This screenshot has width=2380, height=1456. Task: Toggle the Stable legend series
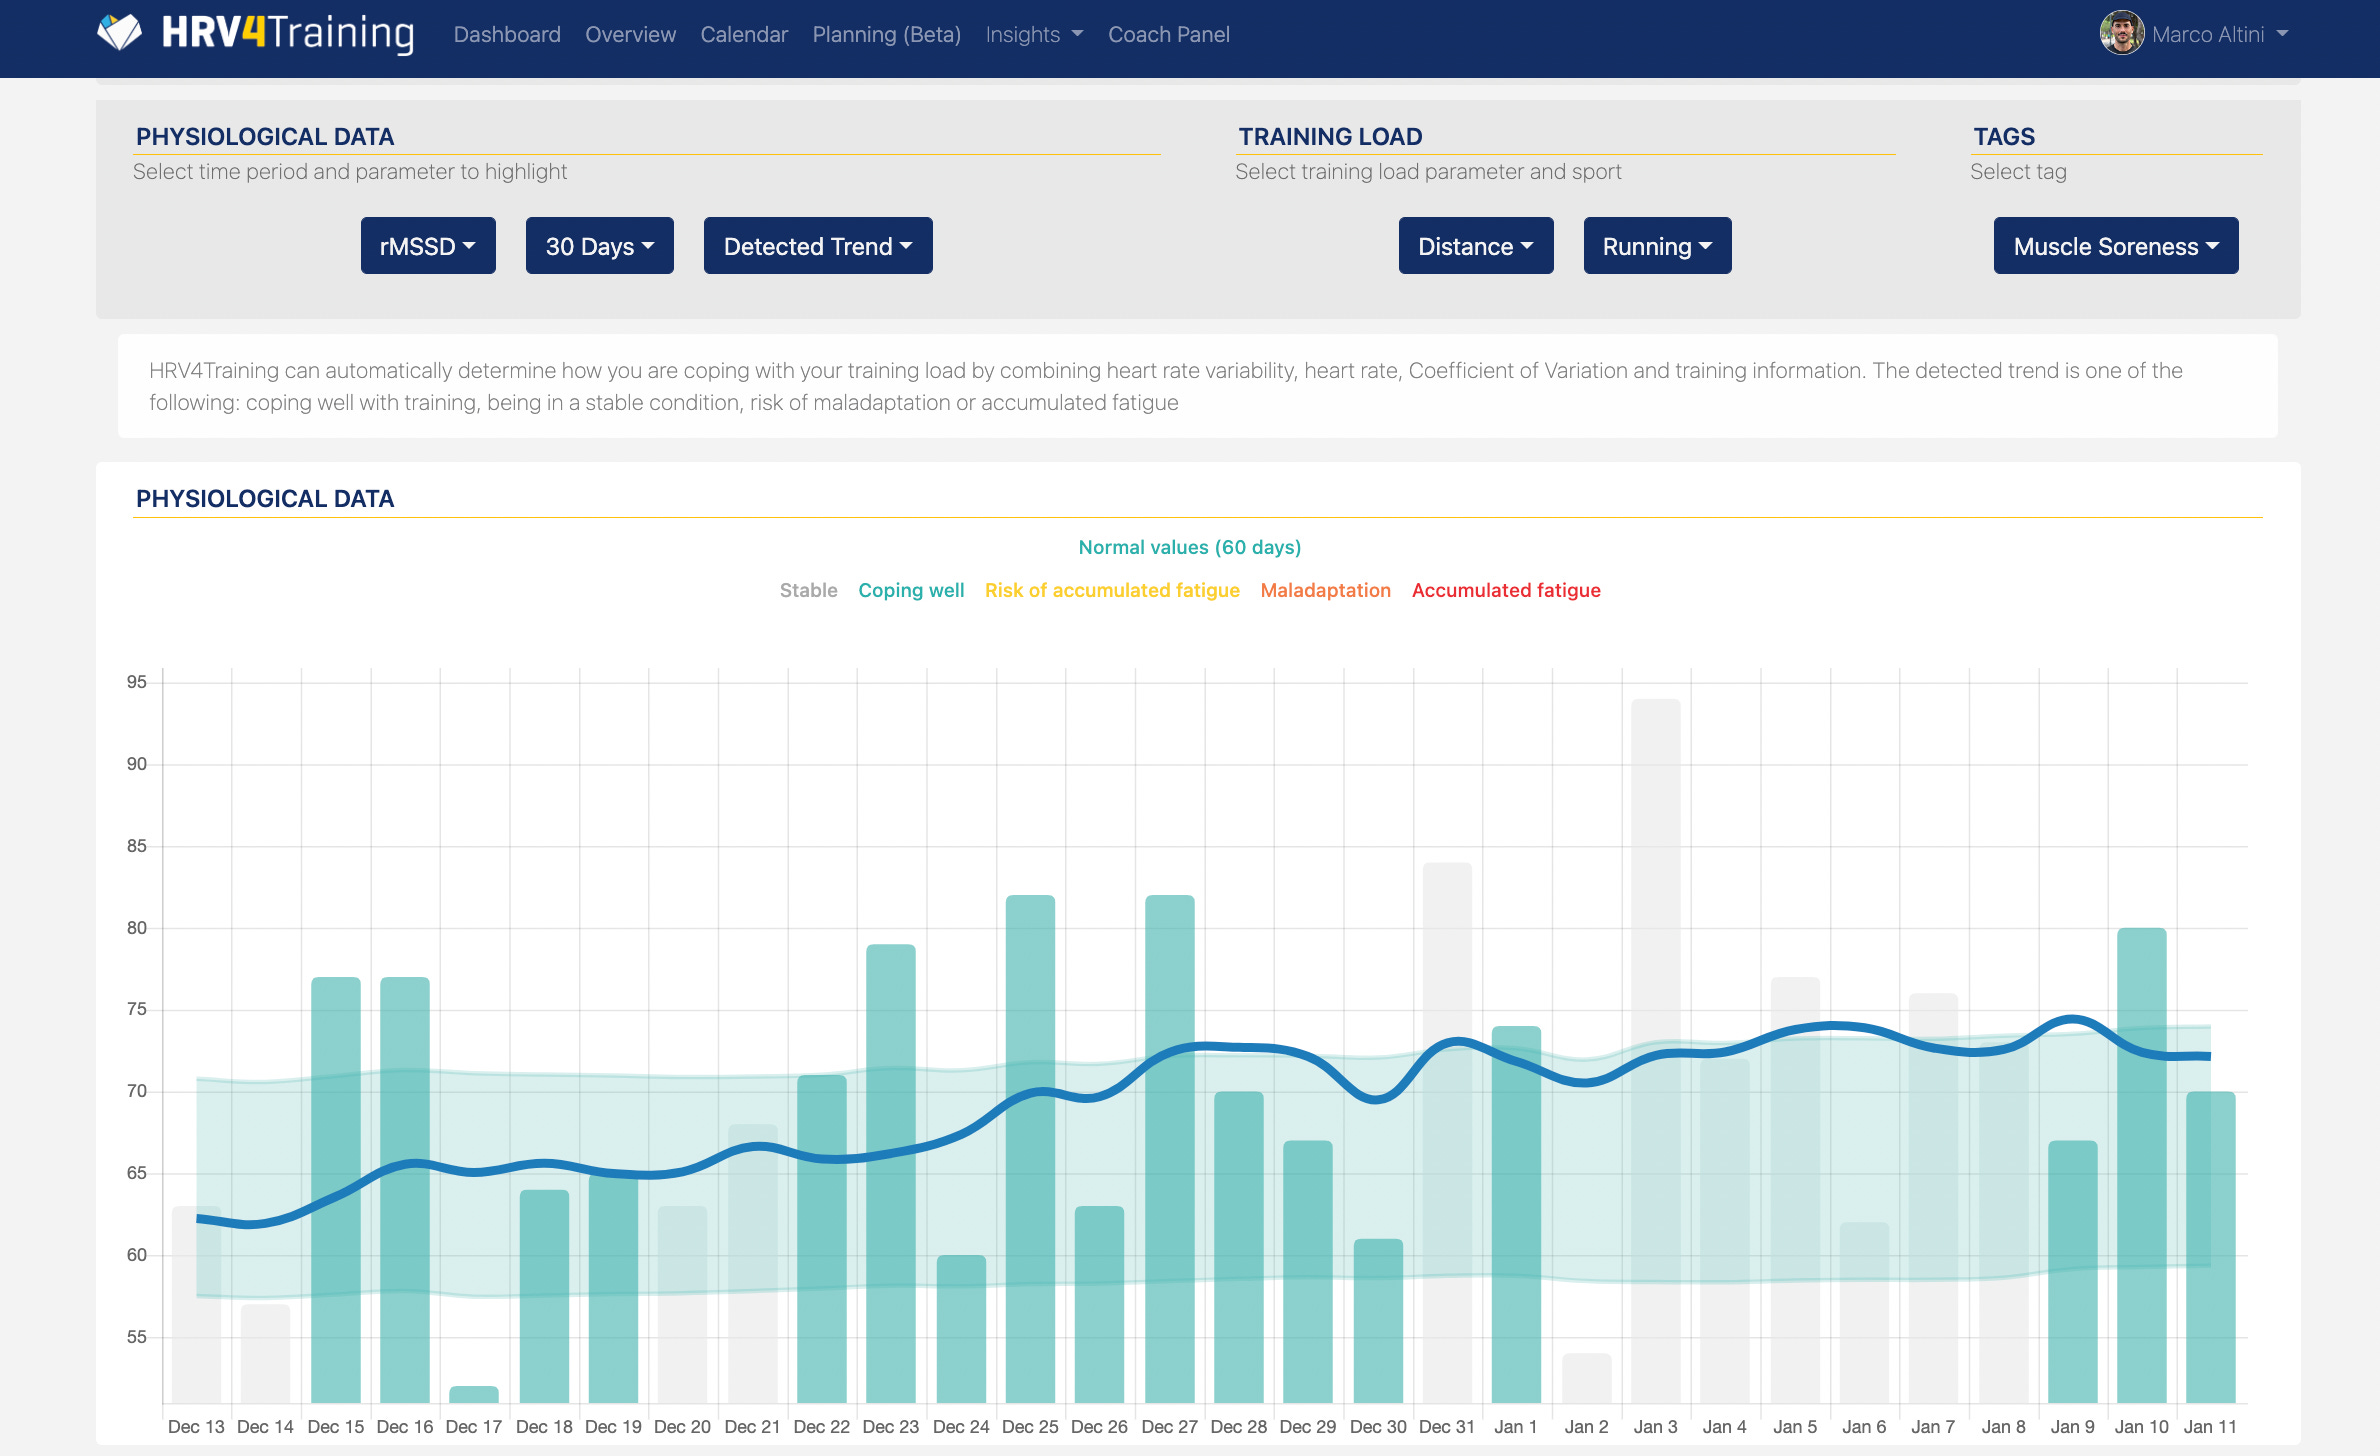point(808,590)
